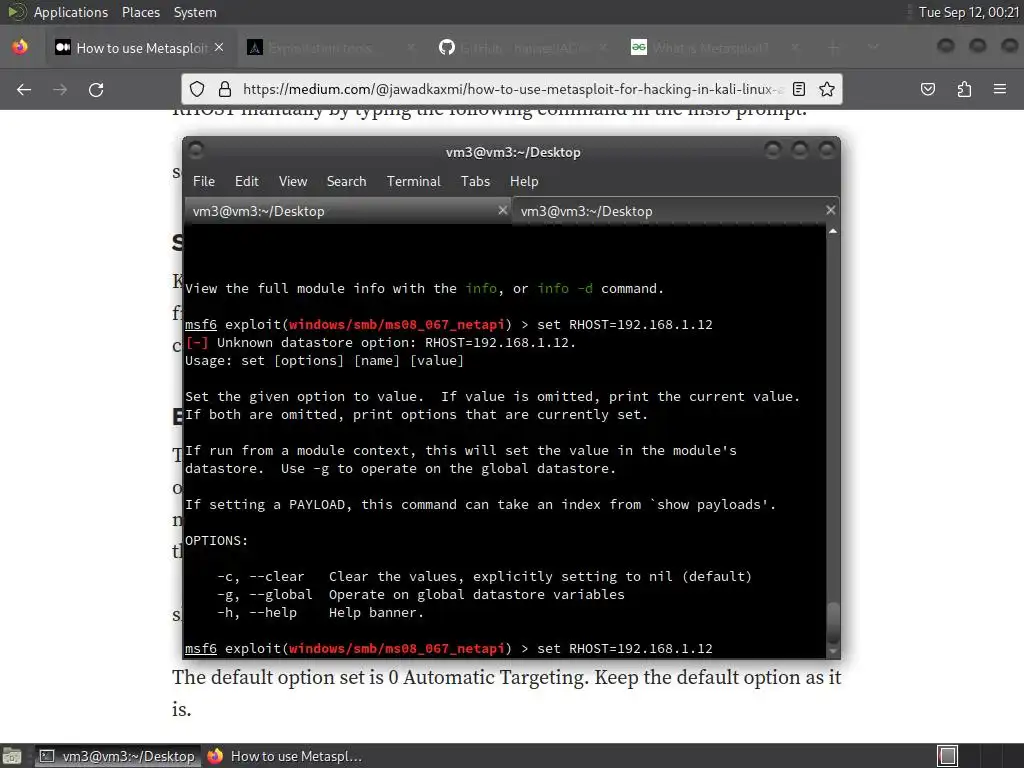This screenshot has height=768, width=1024.
Task: Open the System menu in the top panel
Action: coord(195,12)
